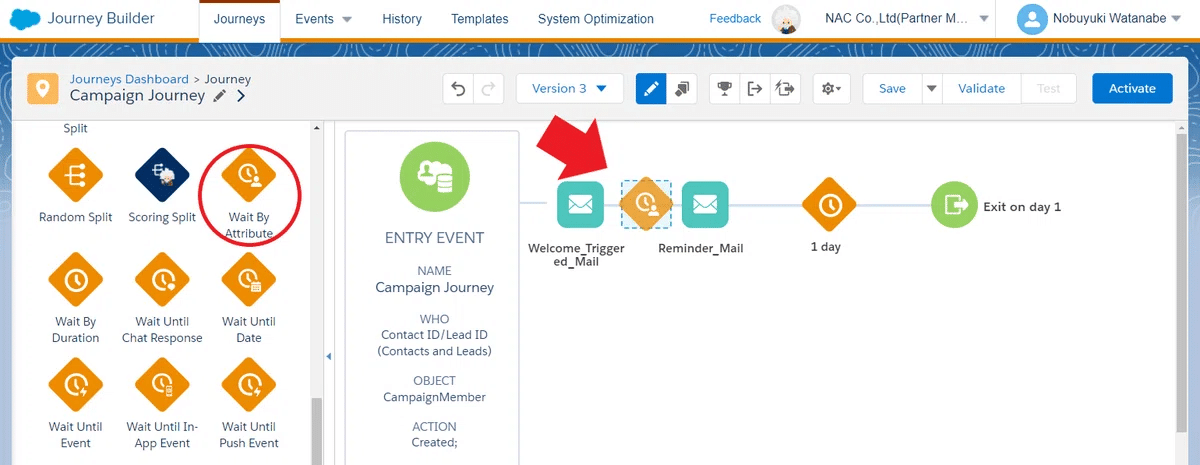The image size is (1200, 465).
Task: Open the path optimizer icon
Action: [785, 88]
